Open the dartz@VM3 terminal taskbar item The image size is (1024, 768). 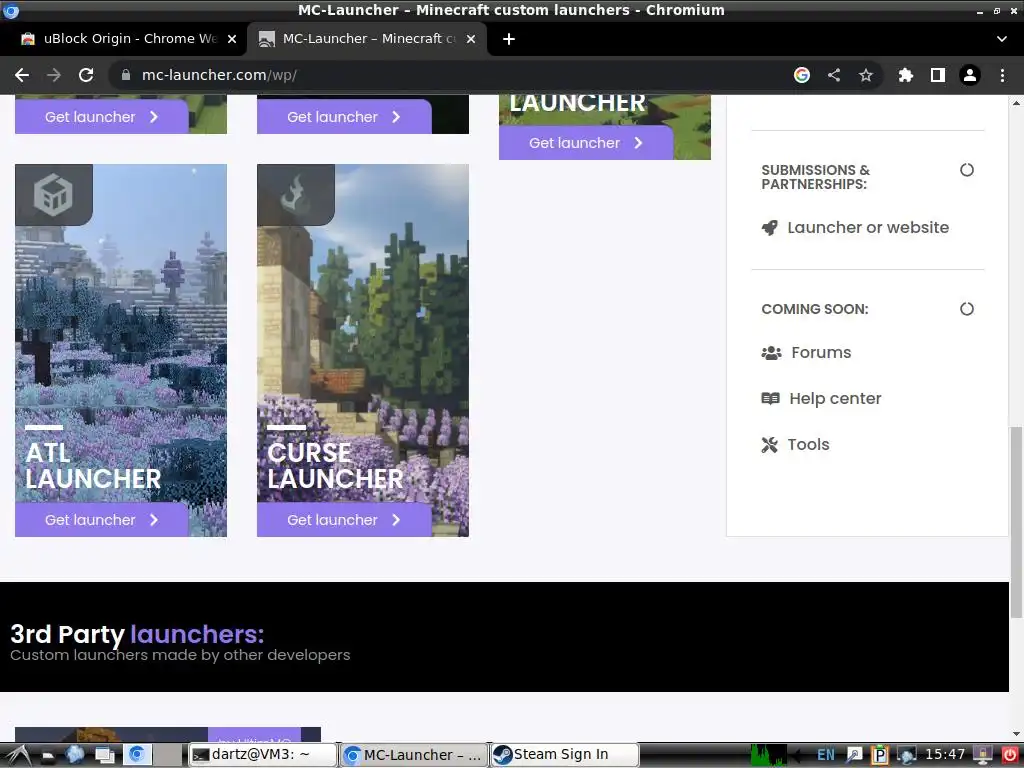coord(263,755)
